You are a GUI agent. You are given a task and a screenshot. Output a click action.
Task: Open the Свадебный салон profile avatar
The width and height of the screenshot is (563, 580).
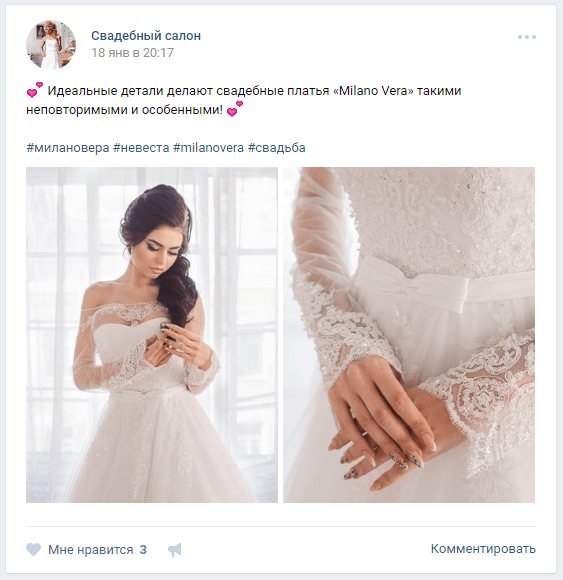(x=51, y=45)
